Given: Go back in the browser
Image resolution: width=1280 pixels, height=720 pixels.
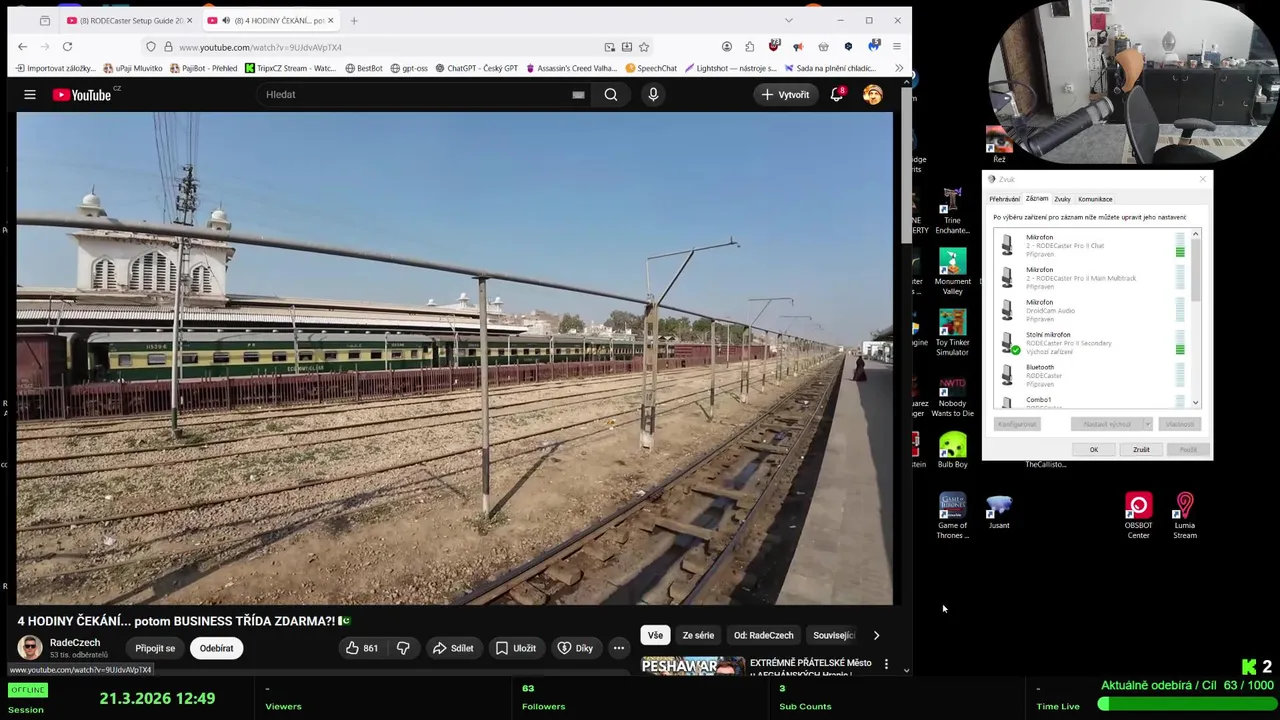Looking at the screenshot, I should coord(22,47).
